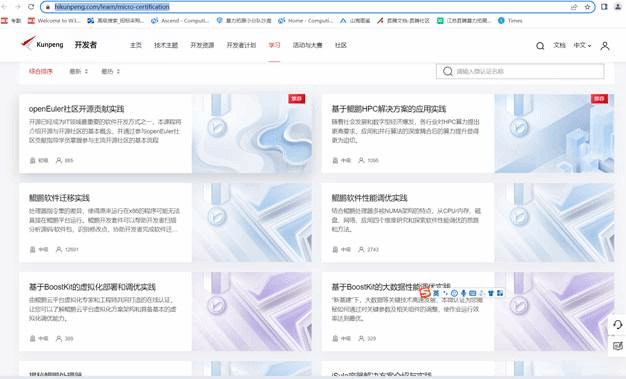Screen dimensions: 626x379
Task: Click the browser reload icon
Action: point(31,7)
